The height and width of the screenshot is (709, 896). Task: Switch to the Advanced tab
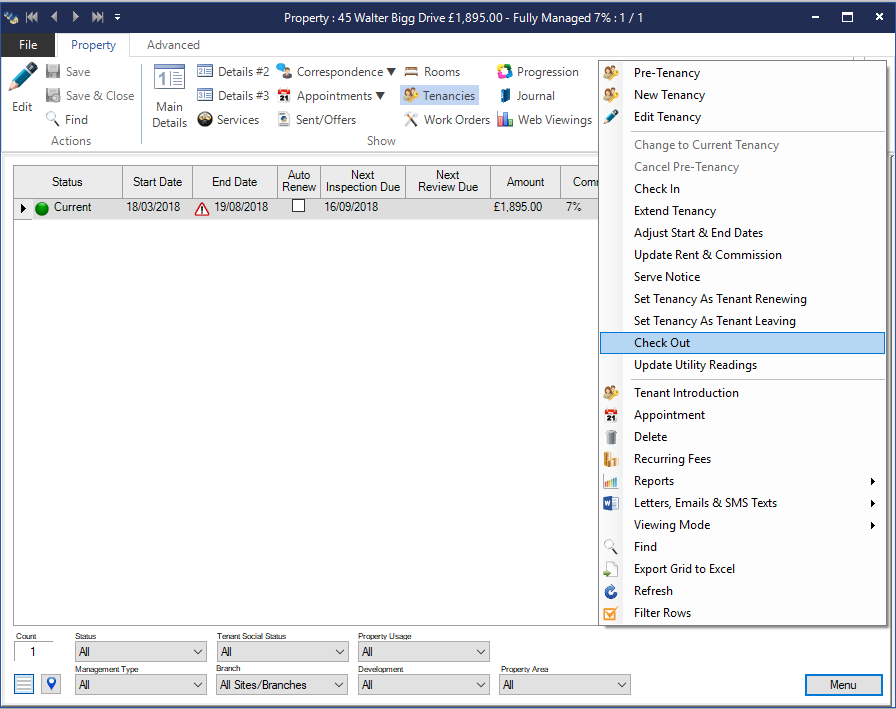coord(173,45)
